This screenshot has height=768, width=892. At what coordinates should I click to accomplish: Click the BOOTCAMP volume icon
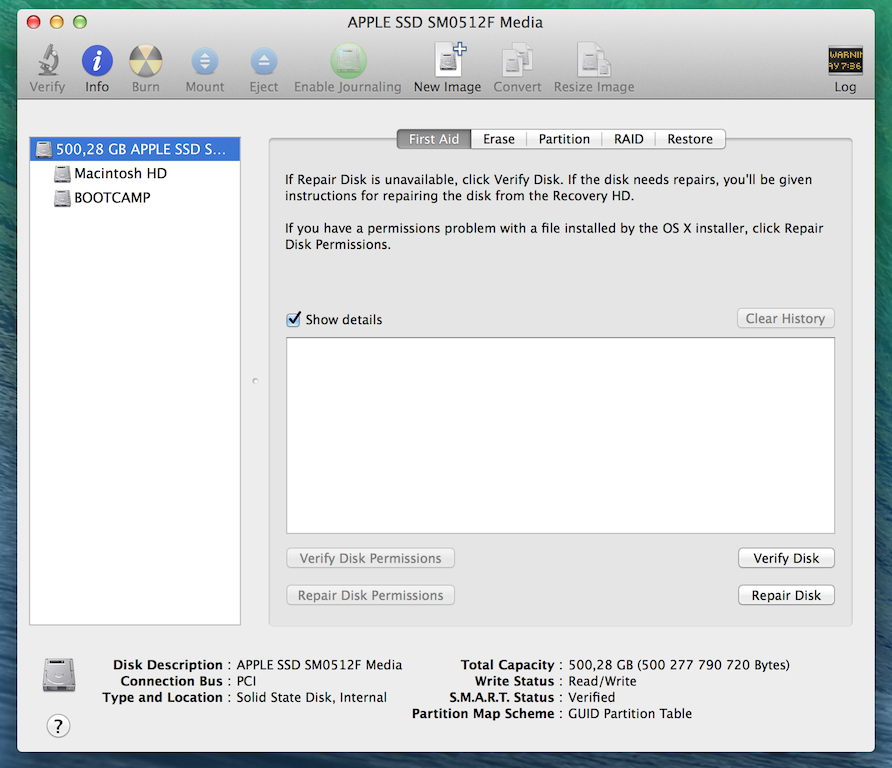(62, 198)
